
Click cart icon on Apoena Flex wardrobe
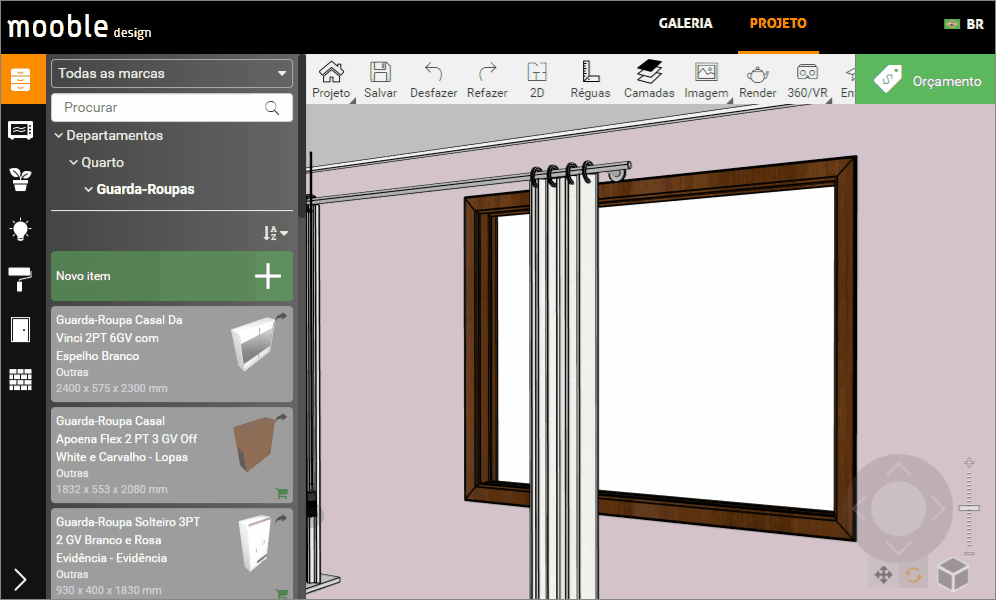281,493
